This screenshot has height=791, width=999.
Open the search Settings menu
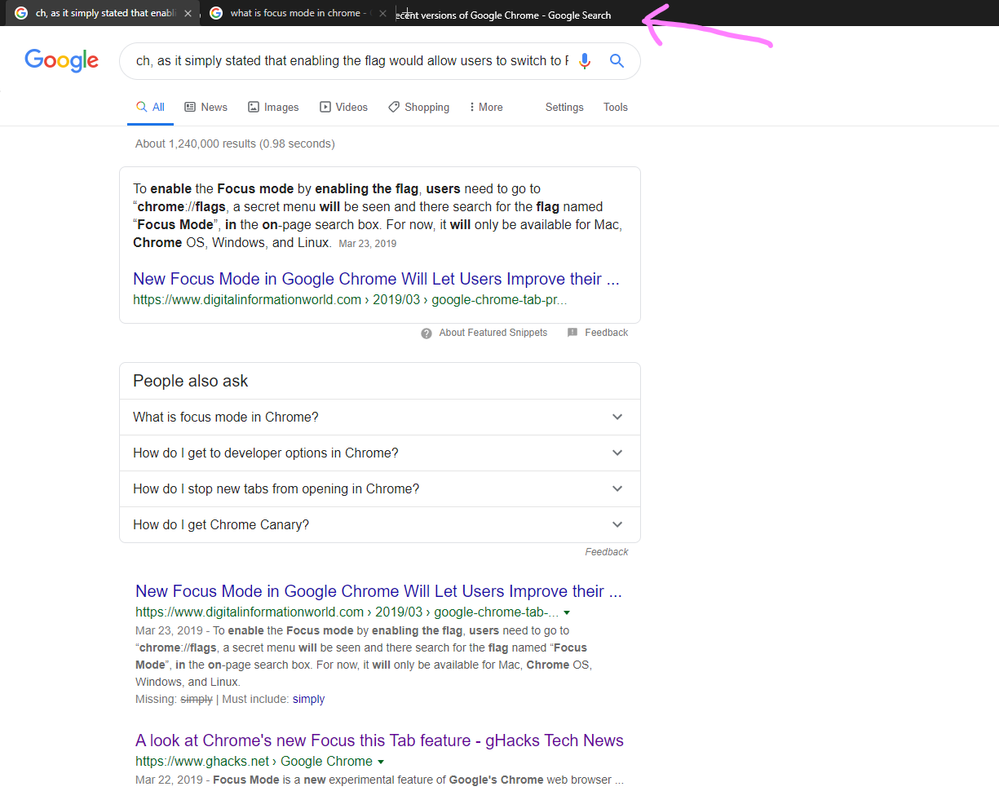(x=563, y=107)
